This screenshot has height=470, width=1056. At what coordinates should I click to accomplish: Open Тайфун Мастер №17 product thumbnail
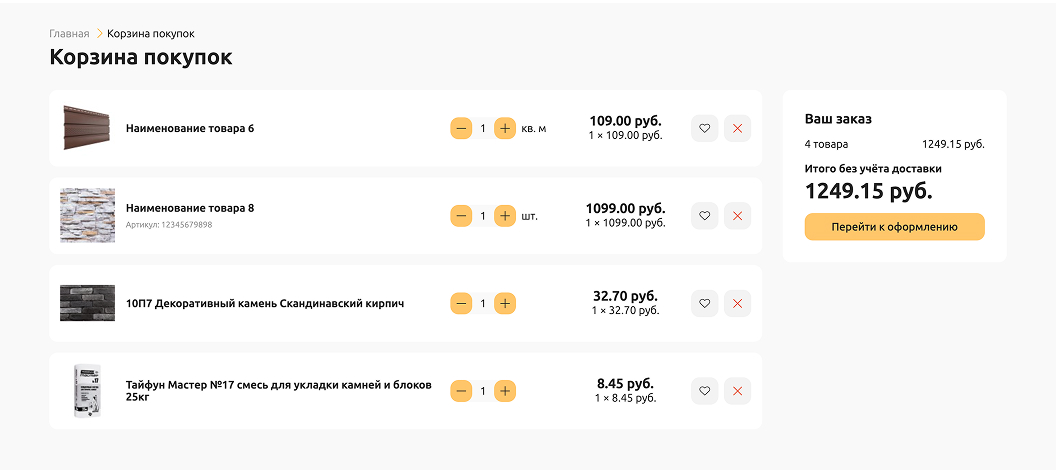click(x=87, y=391)
